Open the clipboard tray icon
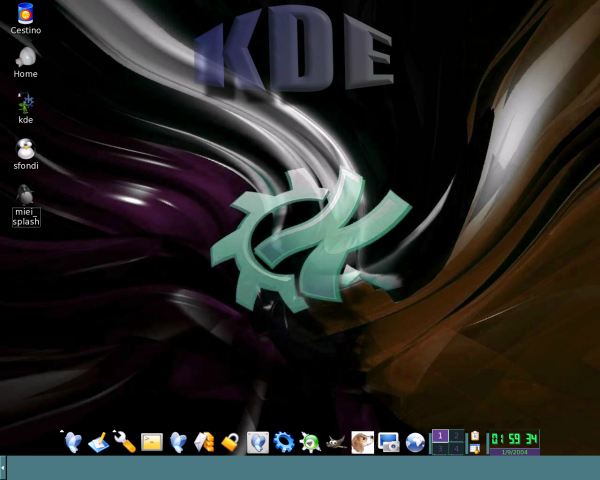600x480 pixels. (x=475, y=436)
